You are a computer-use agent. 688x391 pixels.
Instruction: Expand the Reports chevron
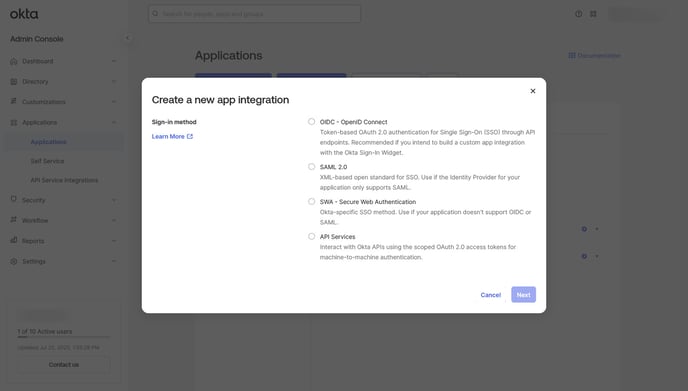click(114, 241)
